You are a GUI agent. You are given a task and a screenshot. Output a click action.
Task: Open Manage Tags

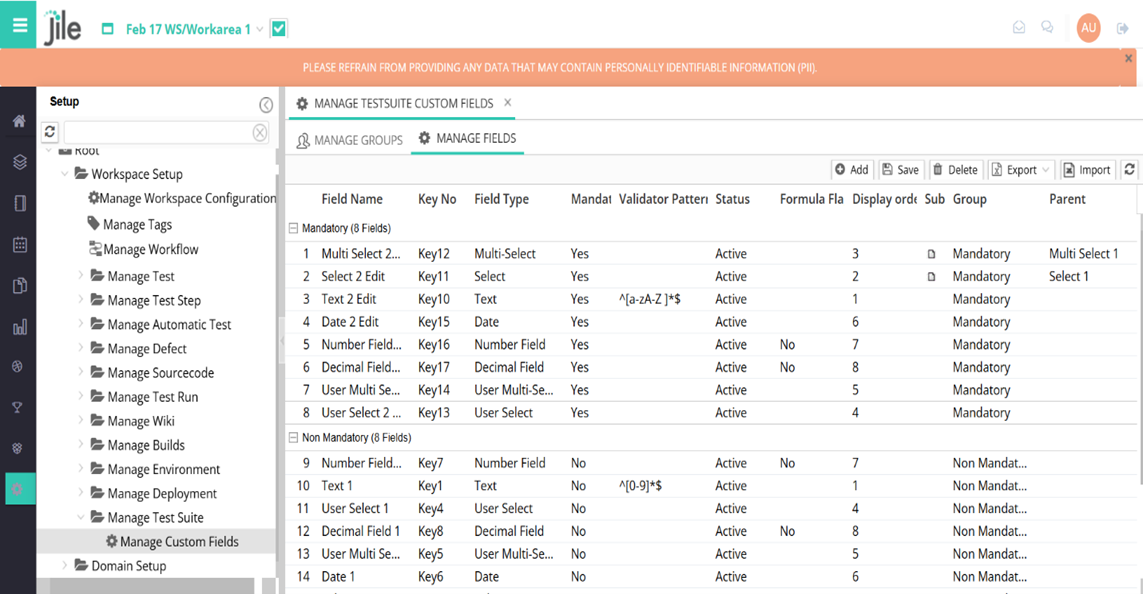(x=130, y=224)
